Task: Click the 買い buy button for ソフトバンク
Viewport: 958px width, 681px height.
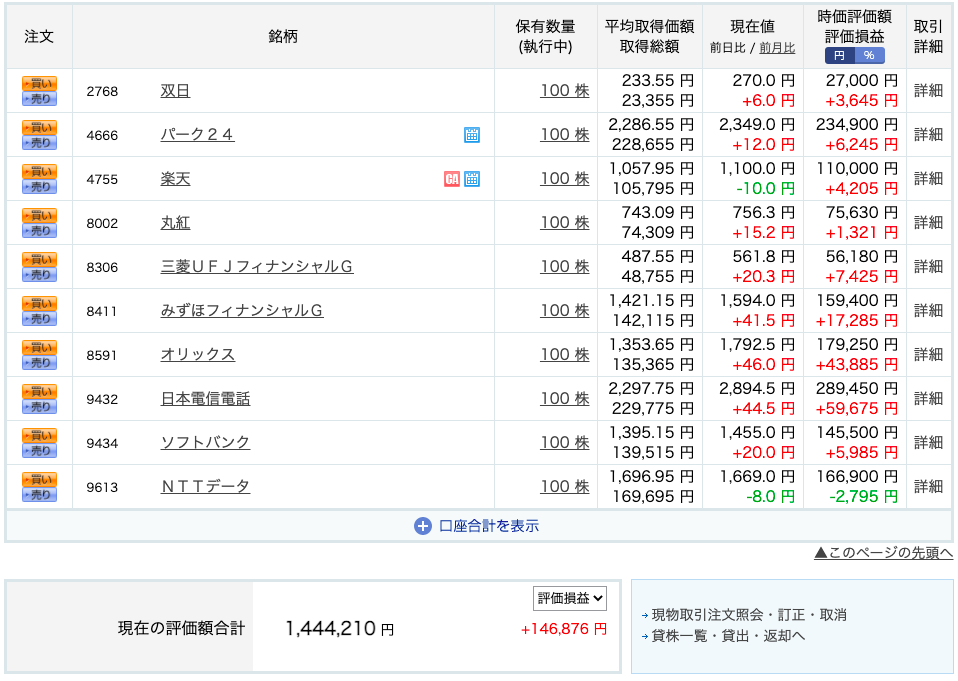Action: 39,435
